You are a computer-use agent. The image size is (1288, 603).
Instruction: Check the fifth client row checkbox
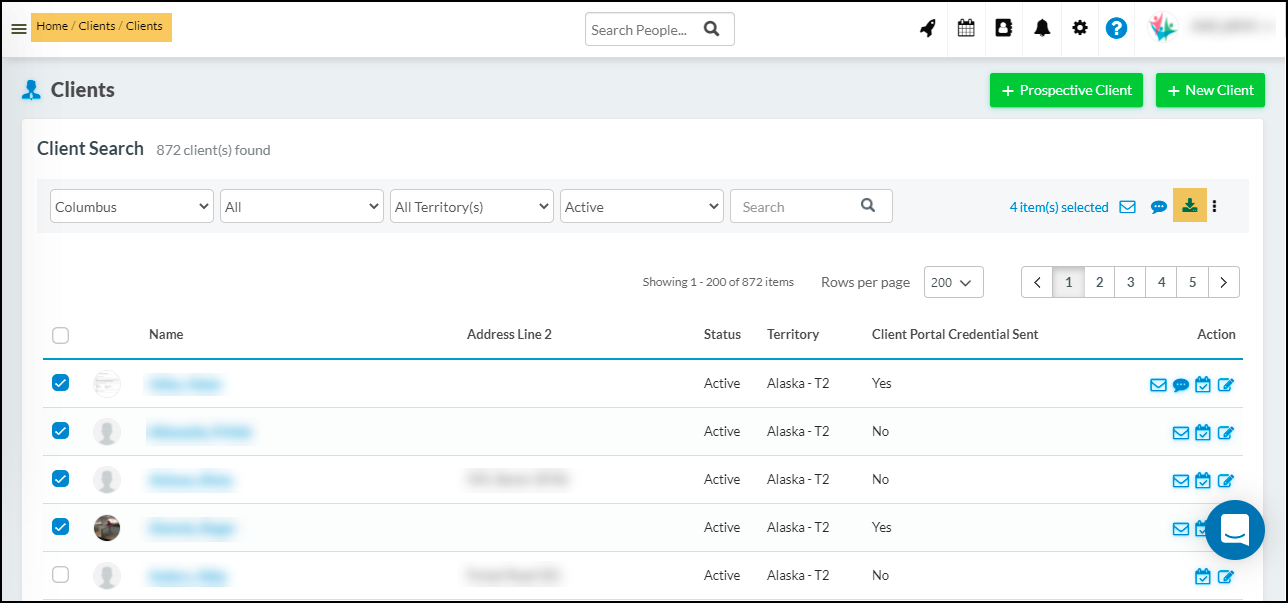click(60, 575)
